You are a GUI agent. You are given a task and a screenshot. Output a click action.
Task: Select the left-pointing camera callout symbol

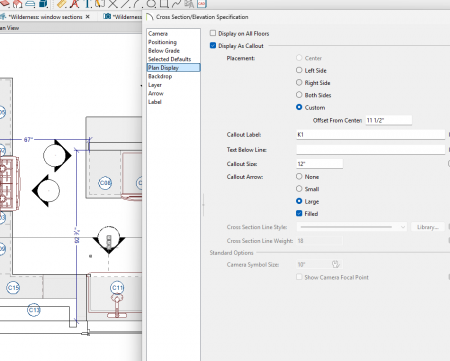click(46, 191)
